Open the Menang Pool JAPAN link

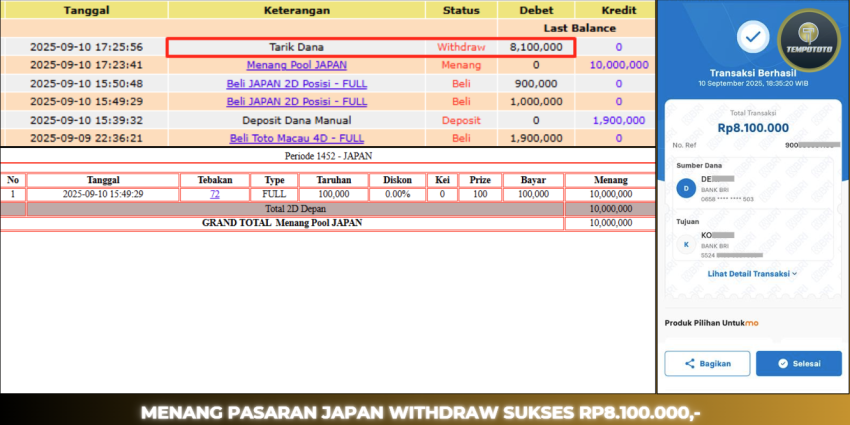pos(297,65)
